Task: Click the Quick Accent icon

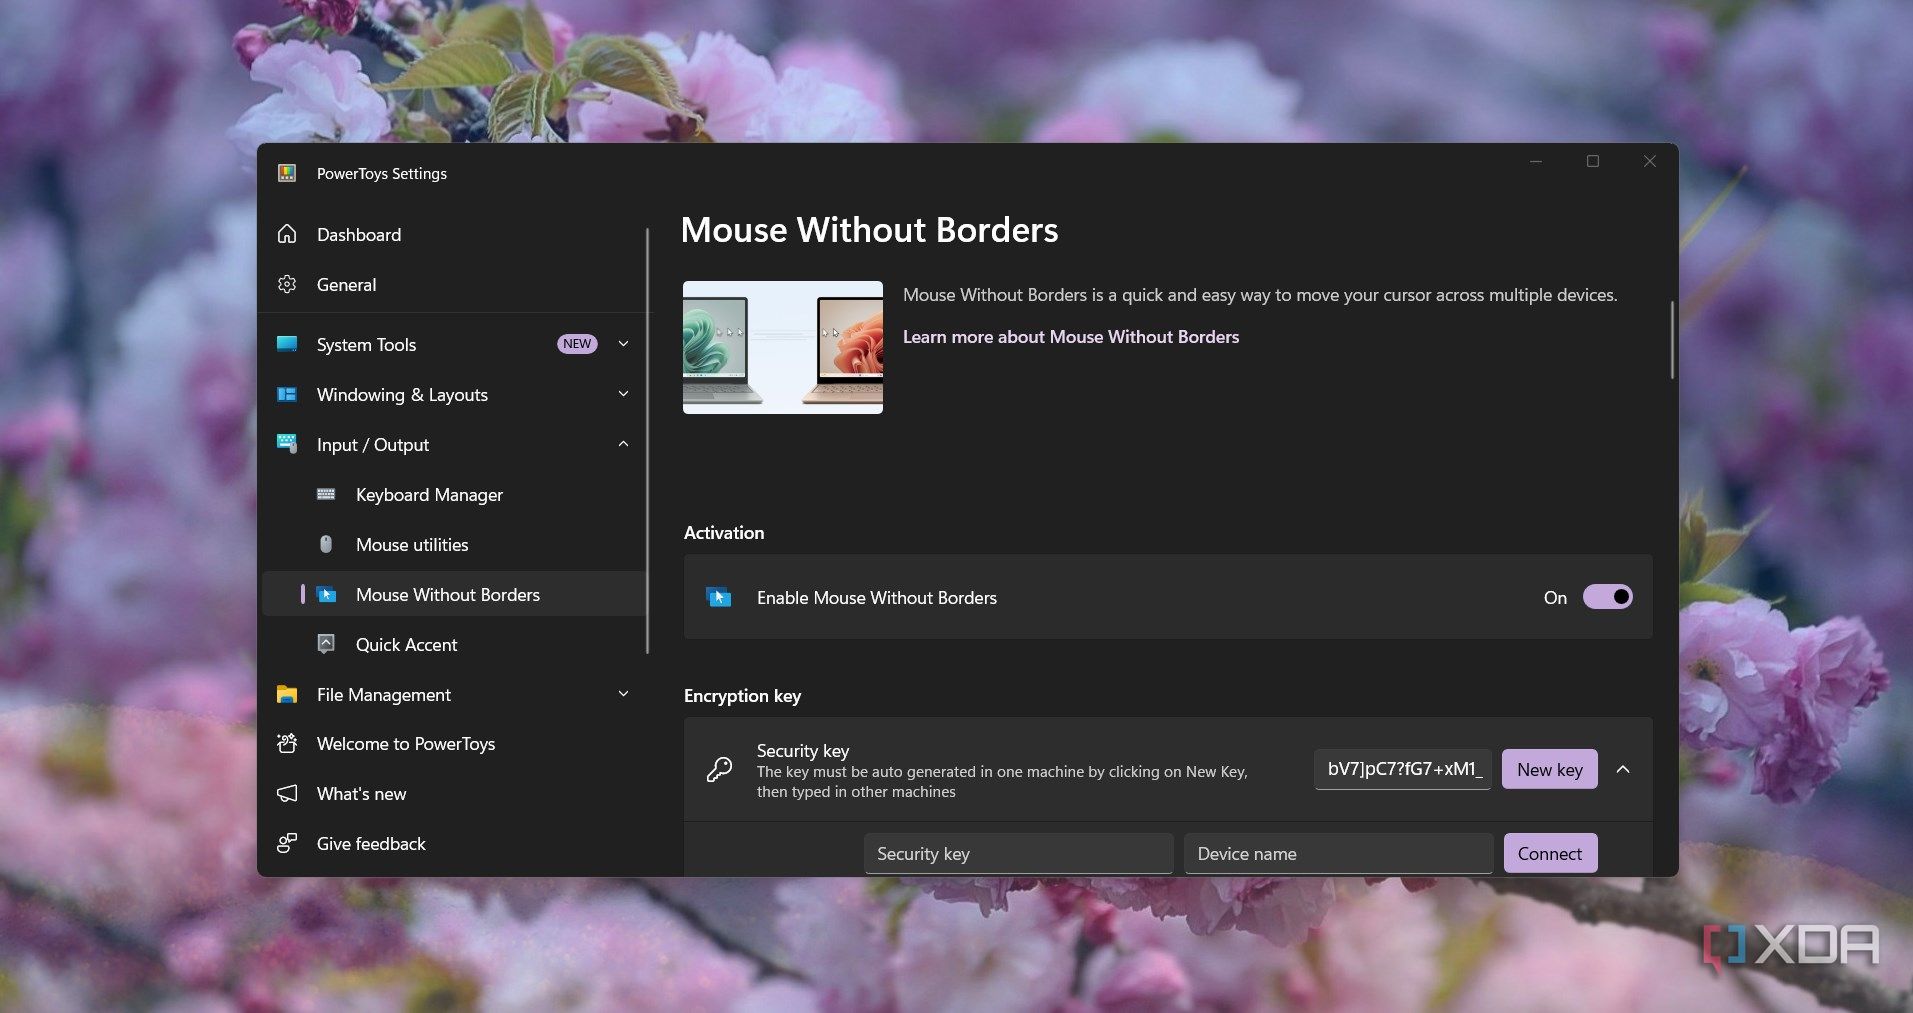Action: (x=326, y=644)
